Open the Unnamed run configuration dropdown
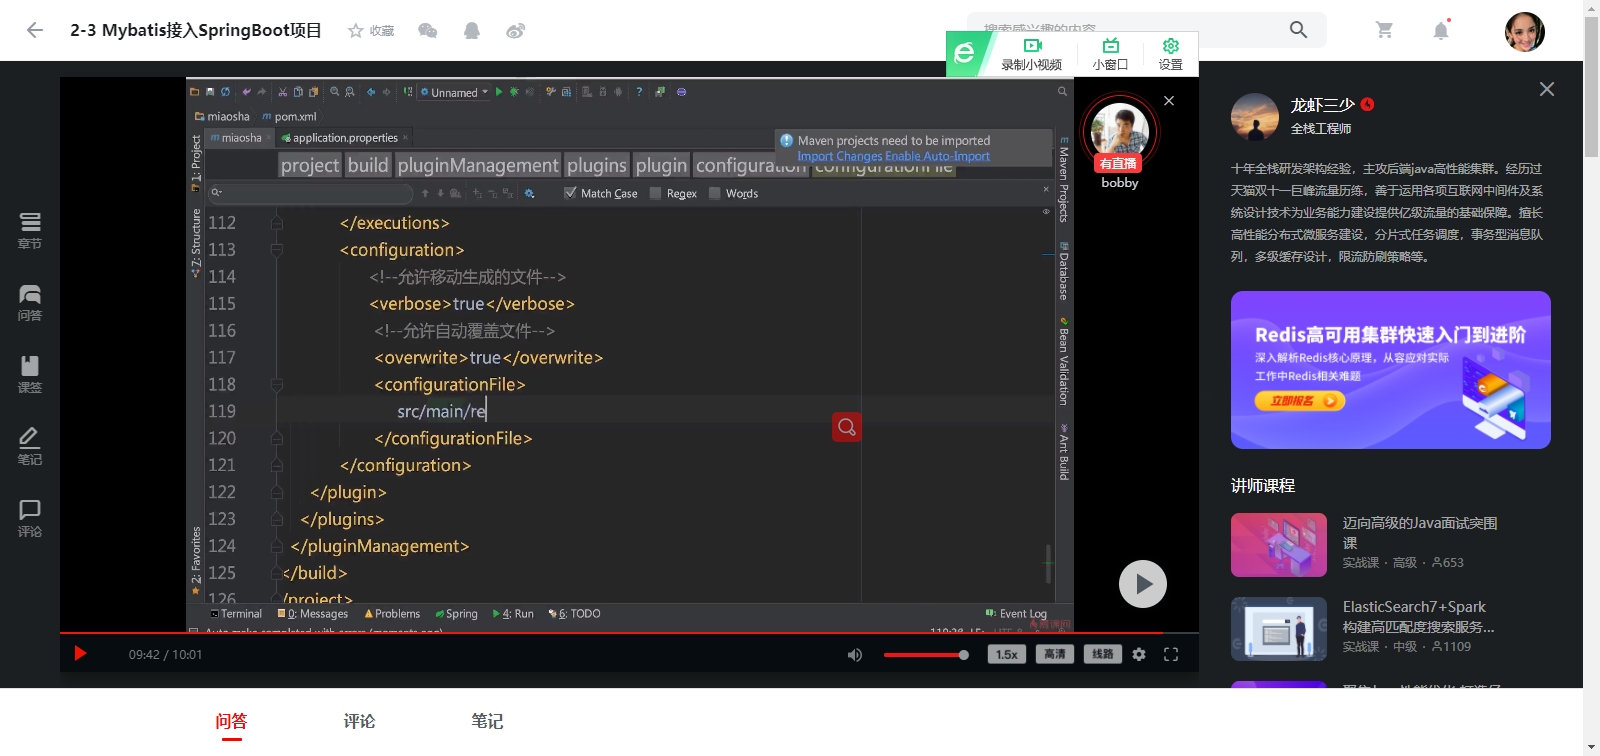Screen dimensions: 1600x756 (454, 92)
